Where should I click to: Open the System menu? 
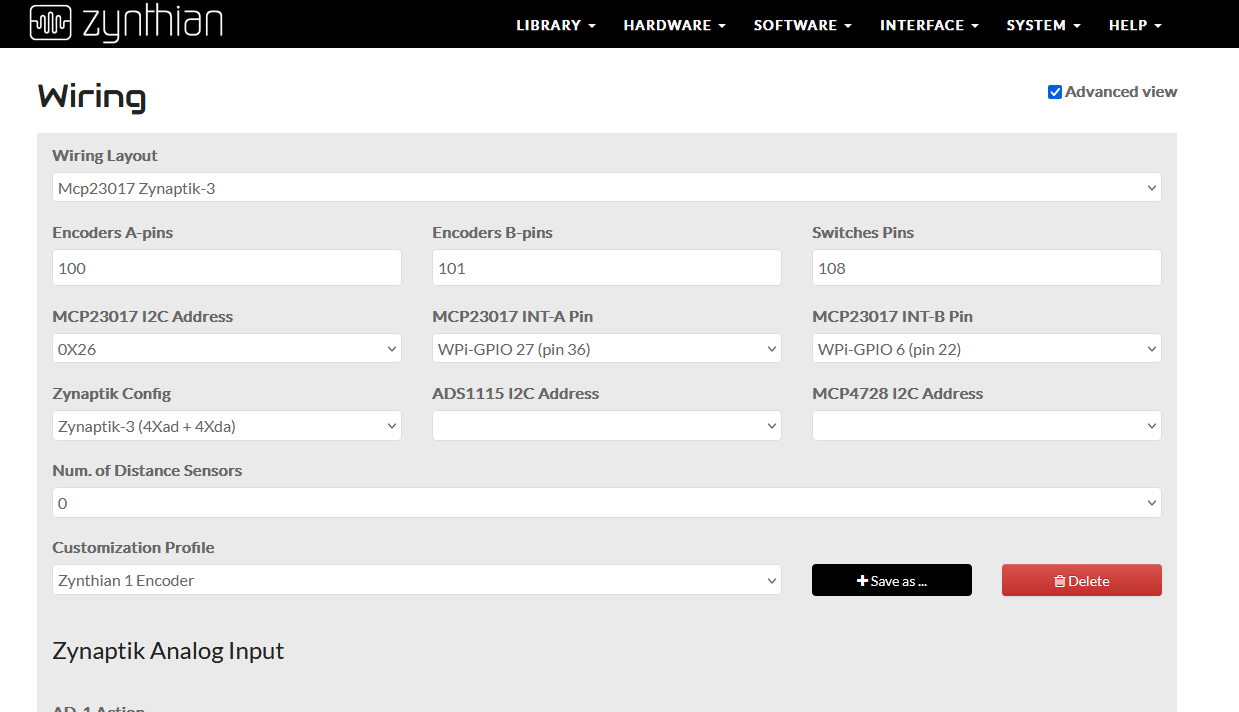[1043, 25]
